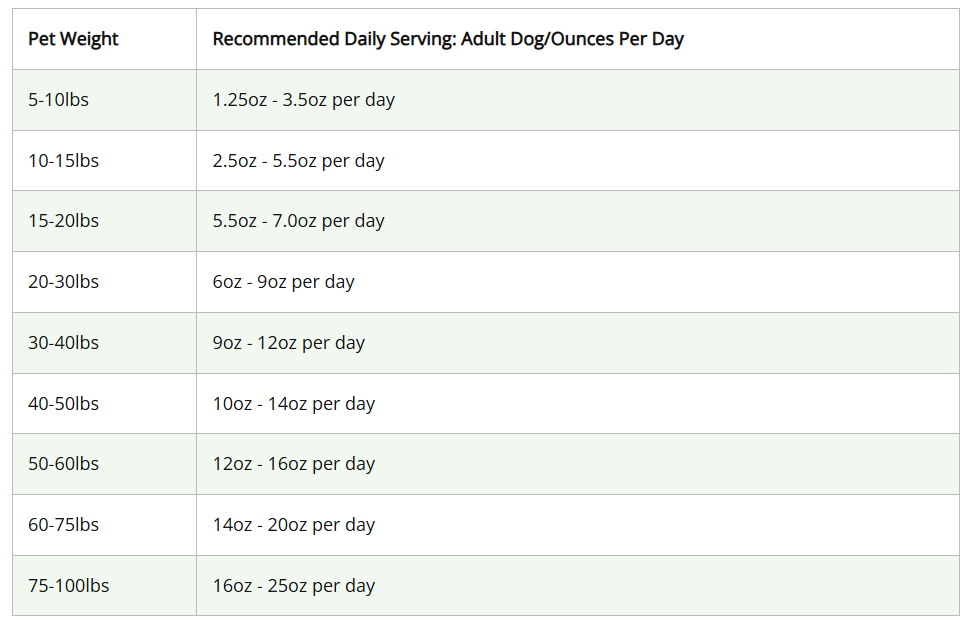Click the "14oz - 20oz per day" serving
Screen dimensions: 971x629
[x=293, y=525]
